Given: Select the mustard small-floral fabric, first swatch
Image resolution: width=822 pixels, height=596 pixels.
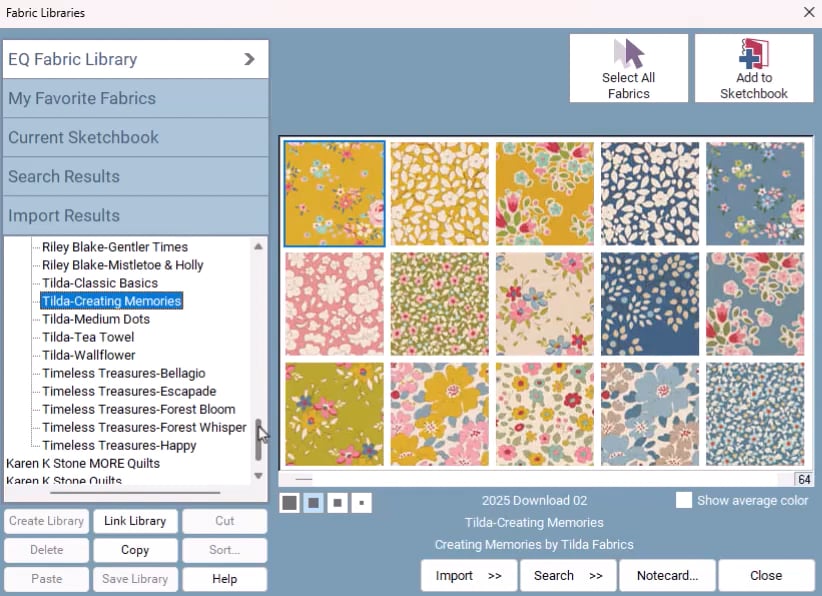Looking at the screenshot, I should [334, 193].
